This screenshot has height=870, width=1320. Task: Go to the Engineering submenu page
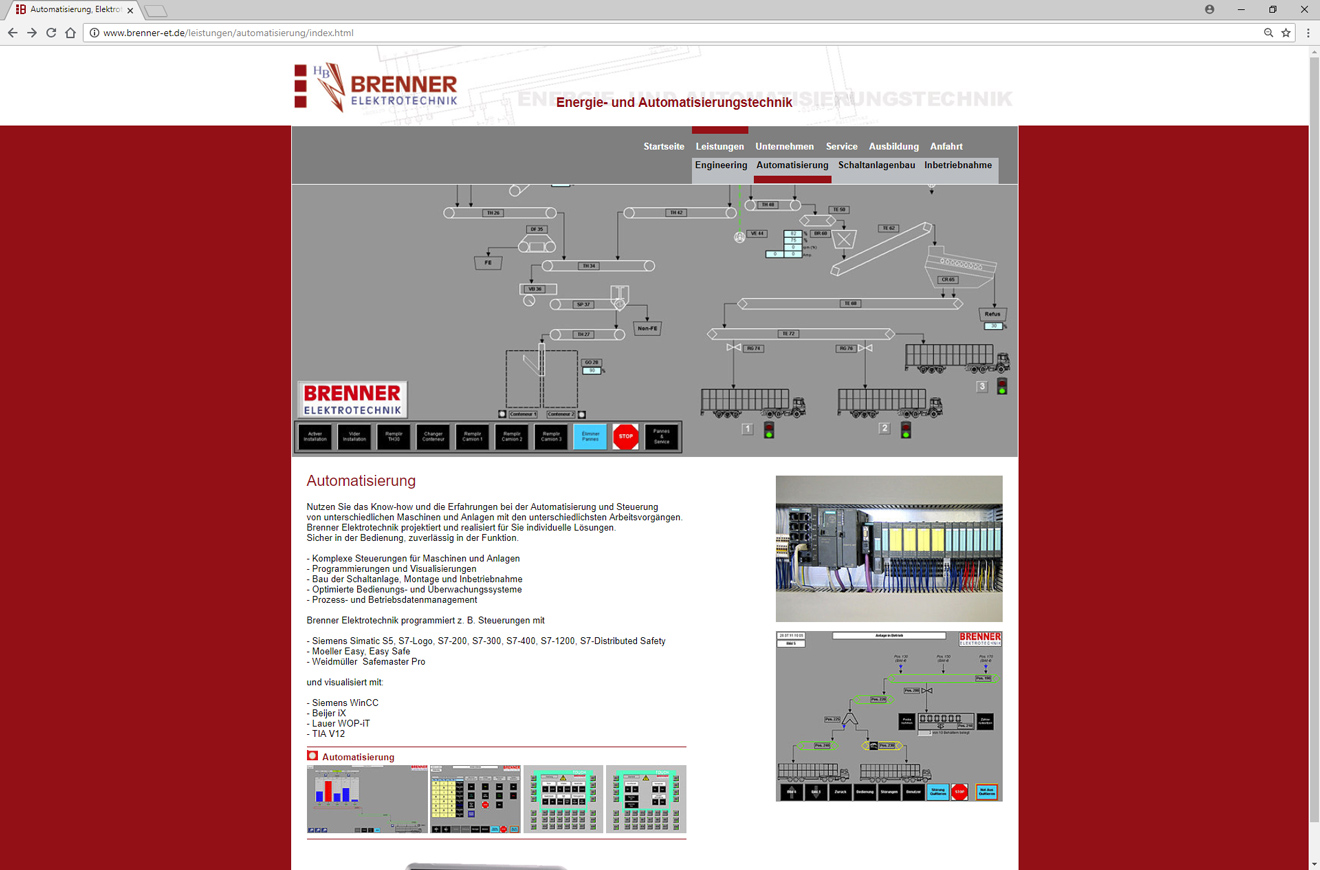pyautogui.click(x=721, y=166)
